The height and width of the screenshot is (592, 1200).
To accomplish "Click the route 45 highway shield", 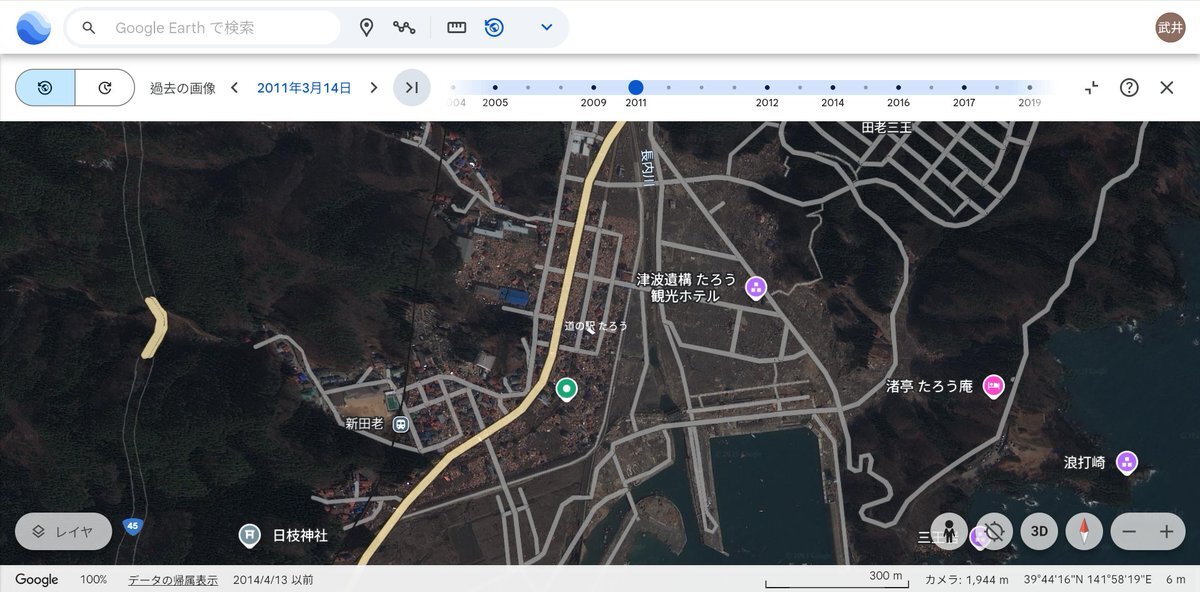I will point(132,525).
